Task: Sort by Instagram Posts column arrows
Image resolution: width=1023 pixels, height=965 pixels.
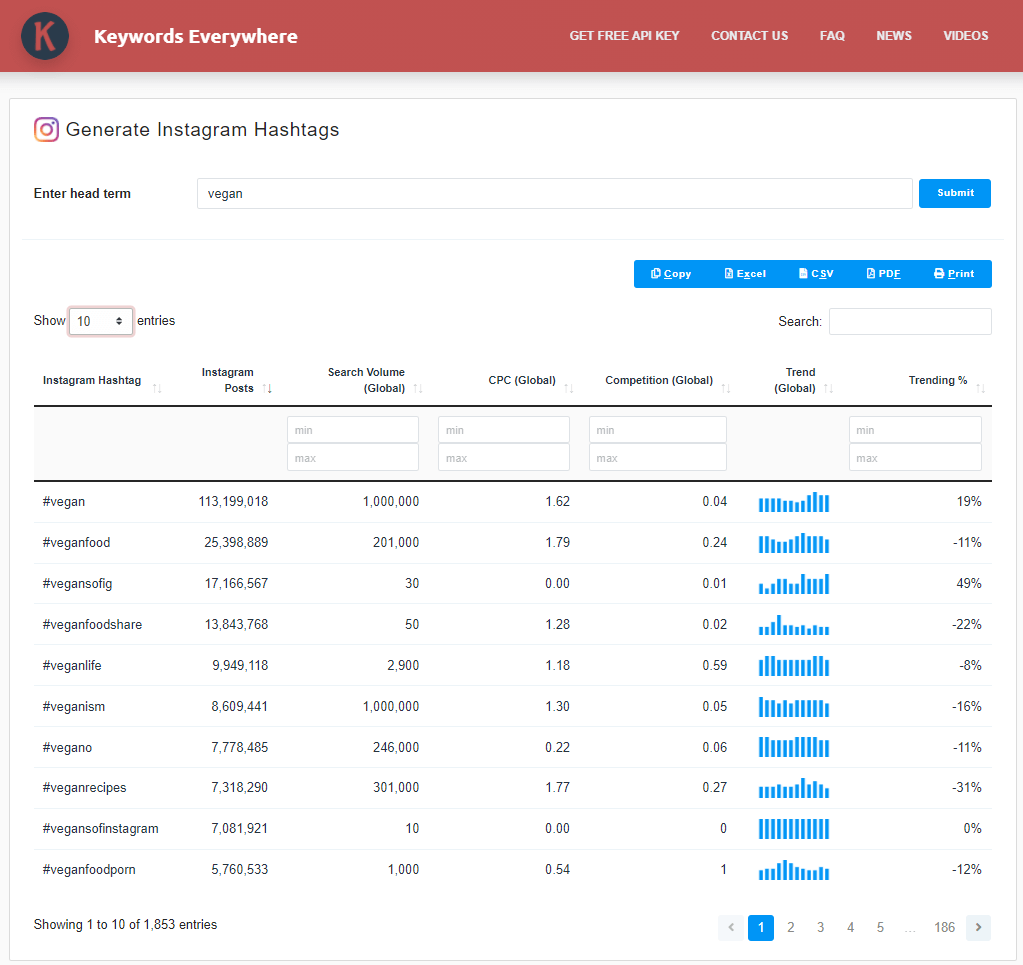Action: click(x=267, y=388)
